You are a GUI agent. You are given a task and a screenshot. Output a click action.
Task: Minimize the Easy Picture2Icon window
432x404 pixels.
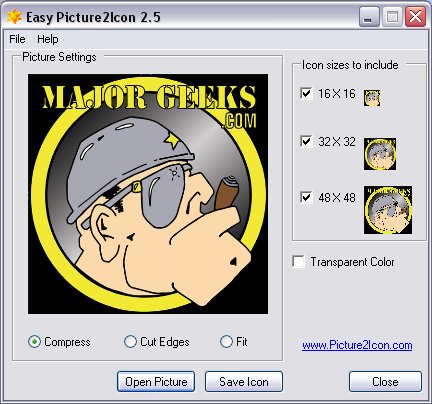[369, 17]
